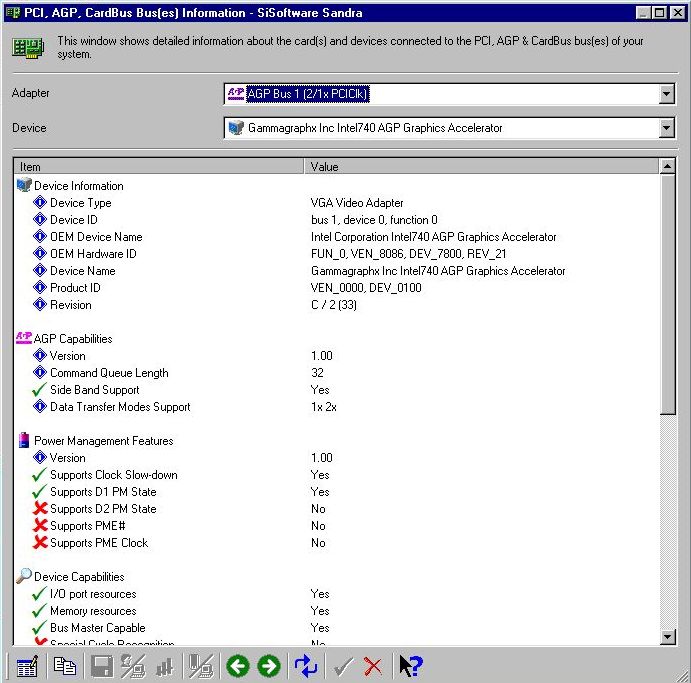Click the value 1x 2x
The width and height of the screenshot is (691, 683).
point(323,407)
